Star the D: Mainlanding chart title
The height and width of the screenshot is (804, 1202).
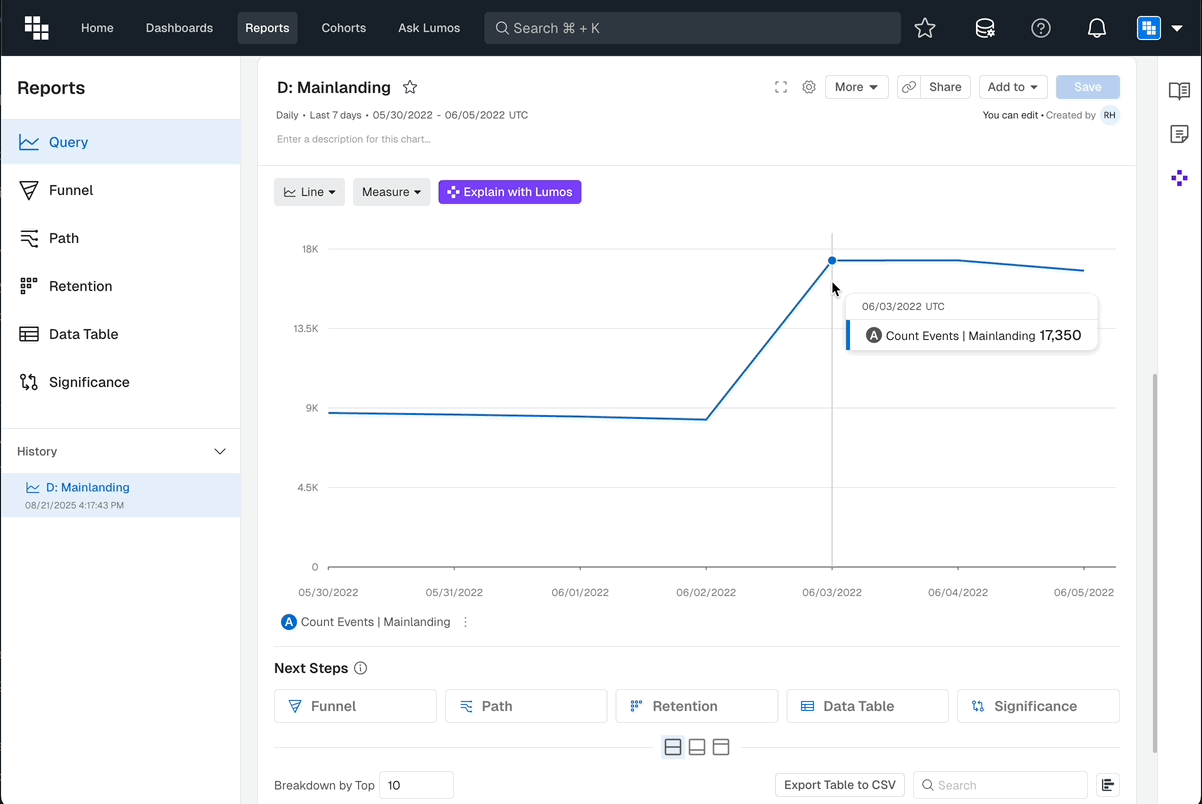(x=410, y=87)
